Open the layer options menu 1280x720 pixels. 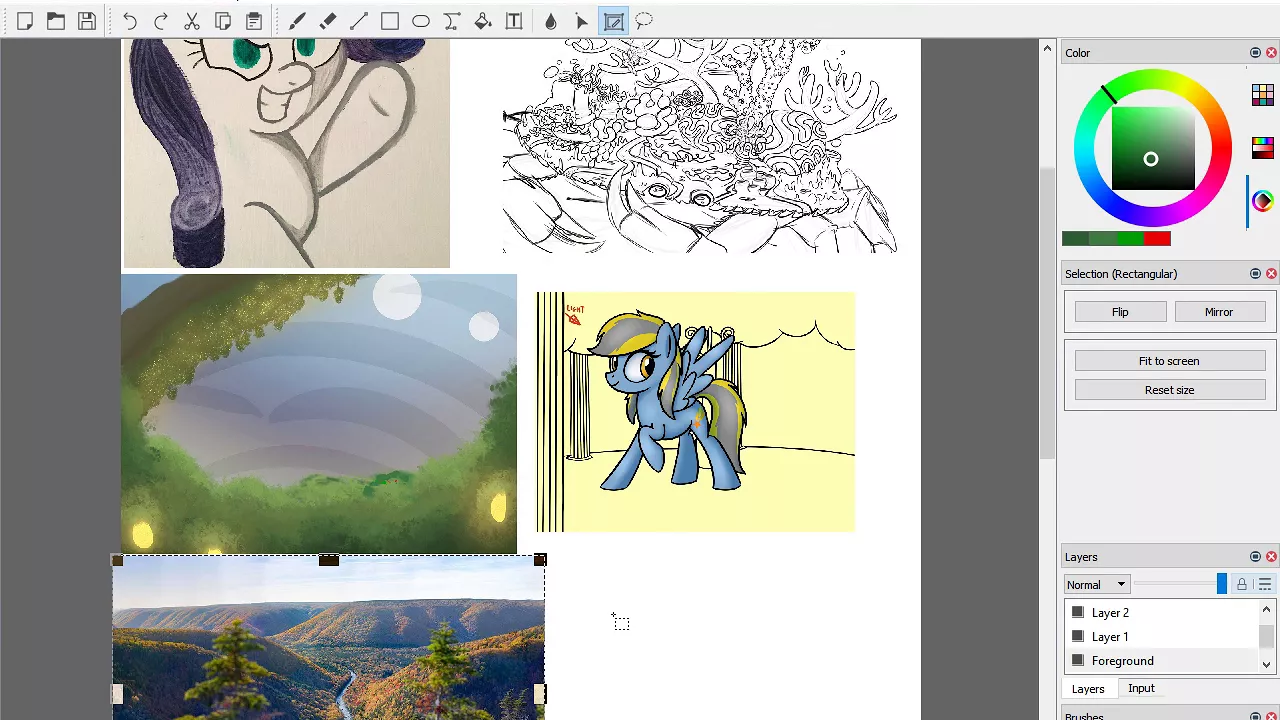(1265, 584)
